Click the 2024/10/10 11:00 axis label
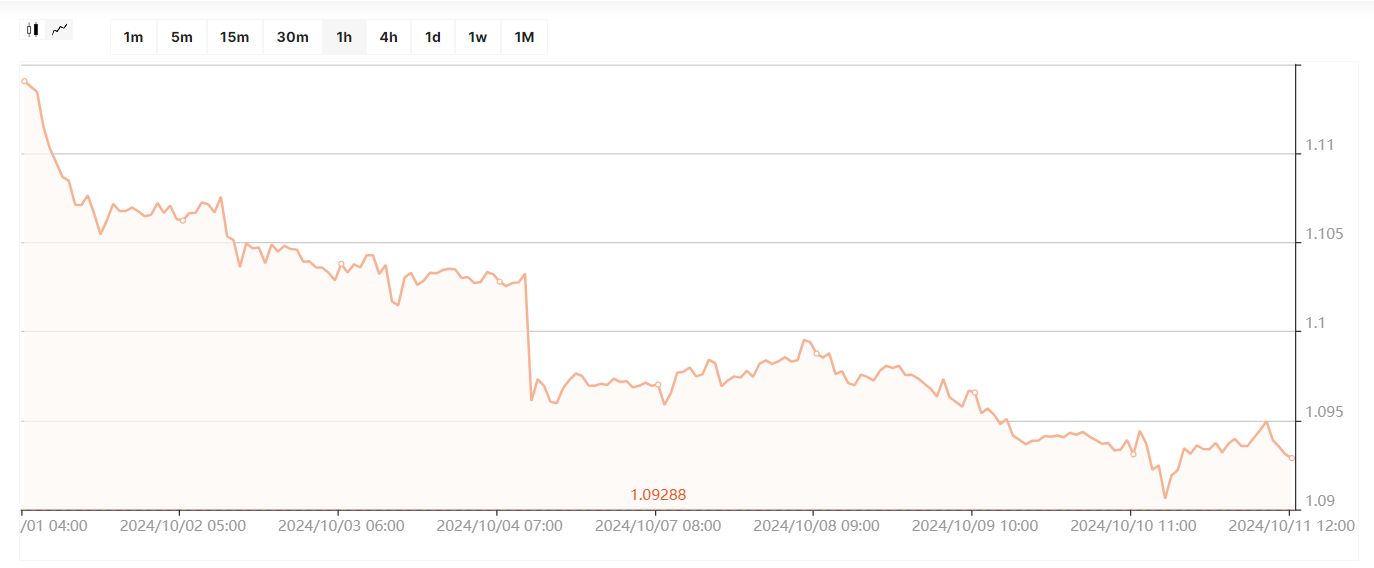1374x568 pixels. (1133, 525)
